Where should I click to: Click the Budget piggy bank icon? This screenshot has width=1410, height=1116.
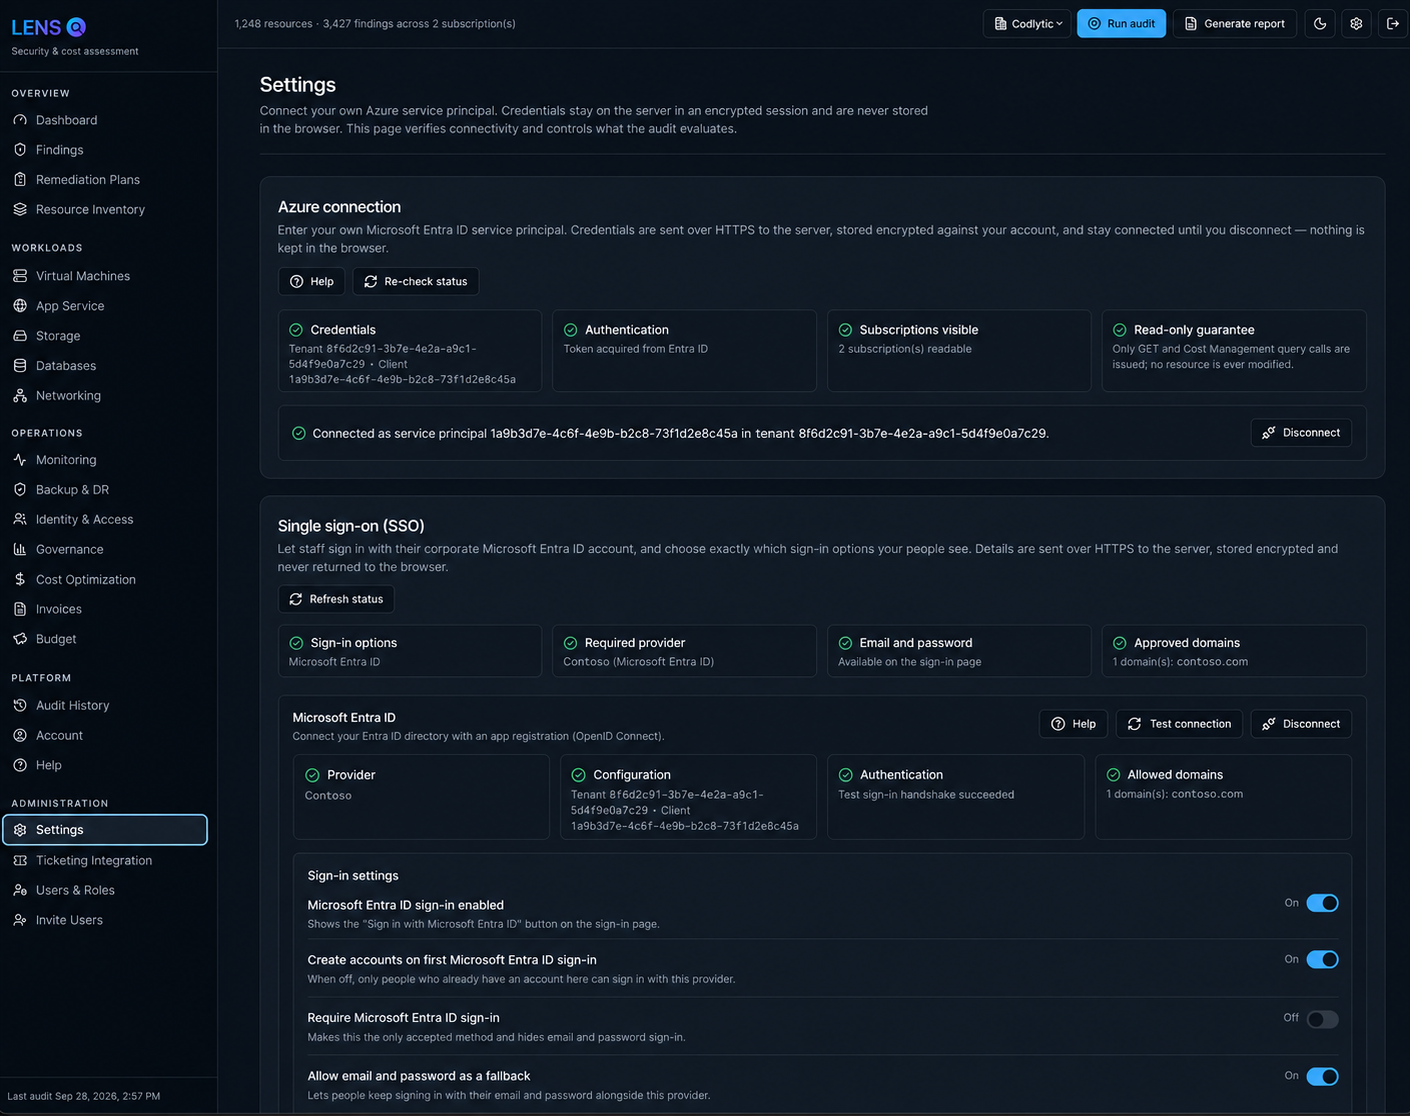pos(20,639)
